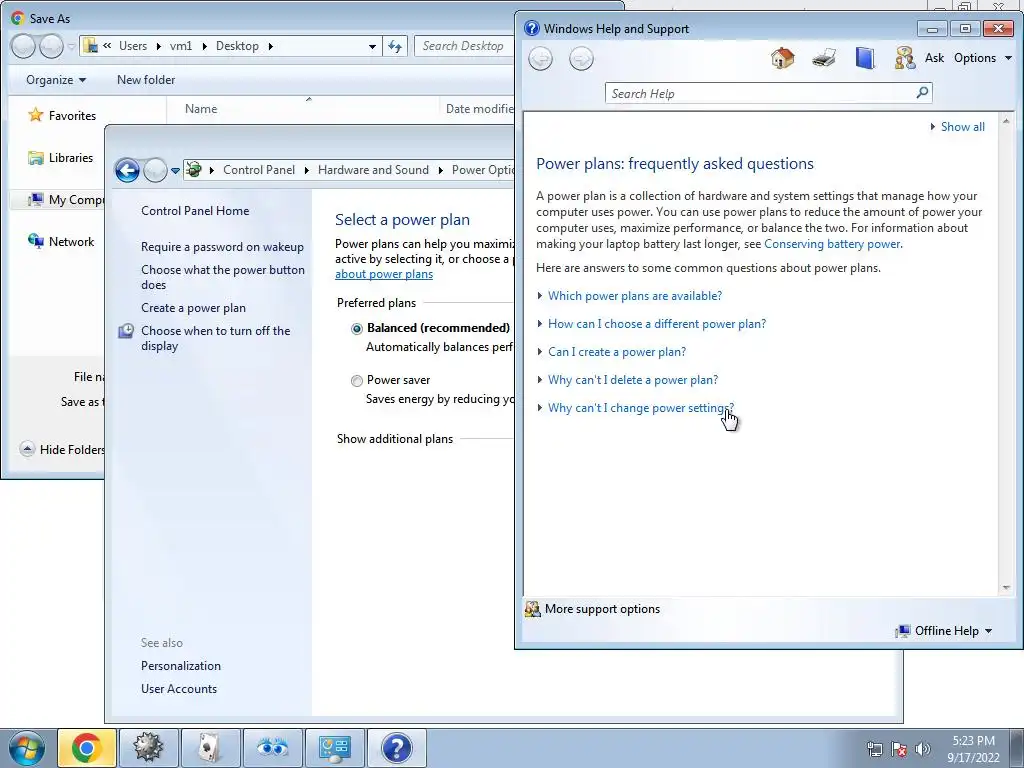Open the Solitaire cards taskbar icon
This screenshot has width=1024, height=768.
coord(210,748)
